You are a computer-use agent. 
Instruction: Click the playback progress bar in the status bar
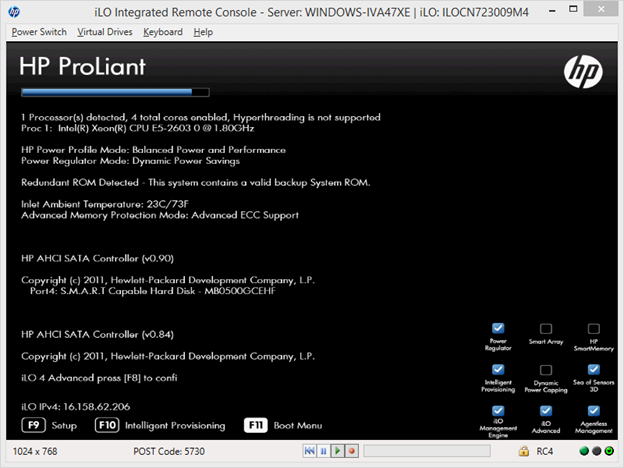[x=427, y=451]
